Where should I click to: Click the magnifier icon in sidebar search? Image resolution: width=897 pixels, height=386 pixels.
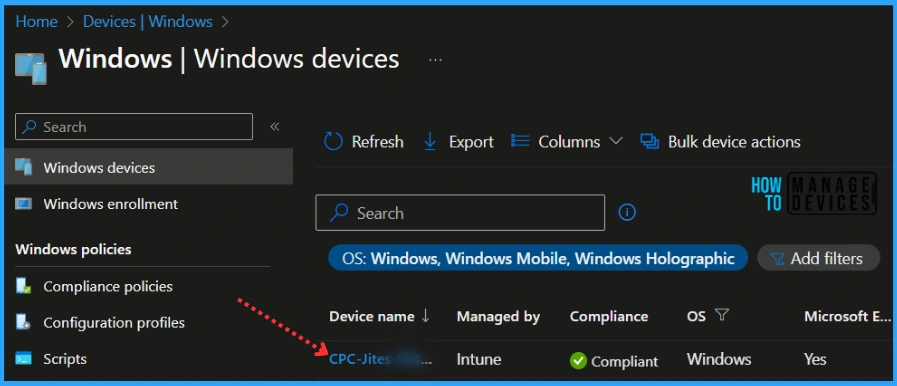[29, 126]
